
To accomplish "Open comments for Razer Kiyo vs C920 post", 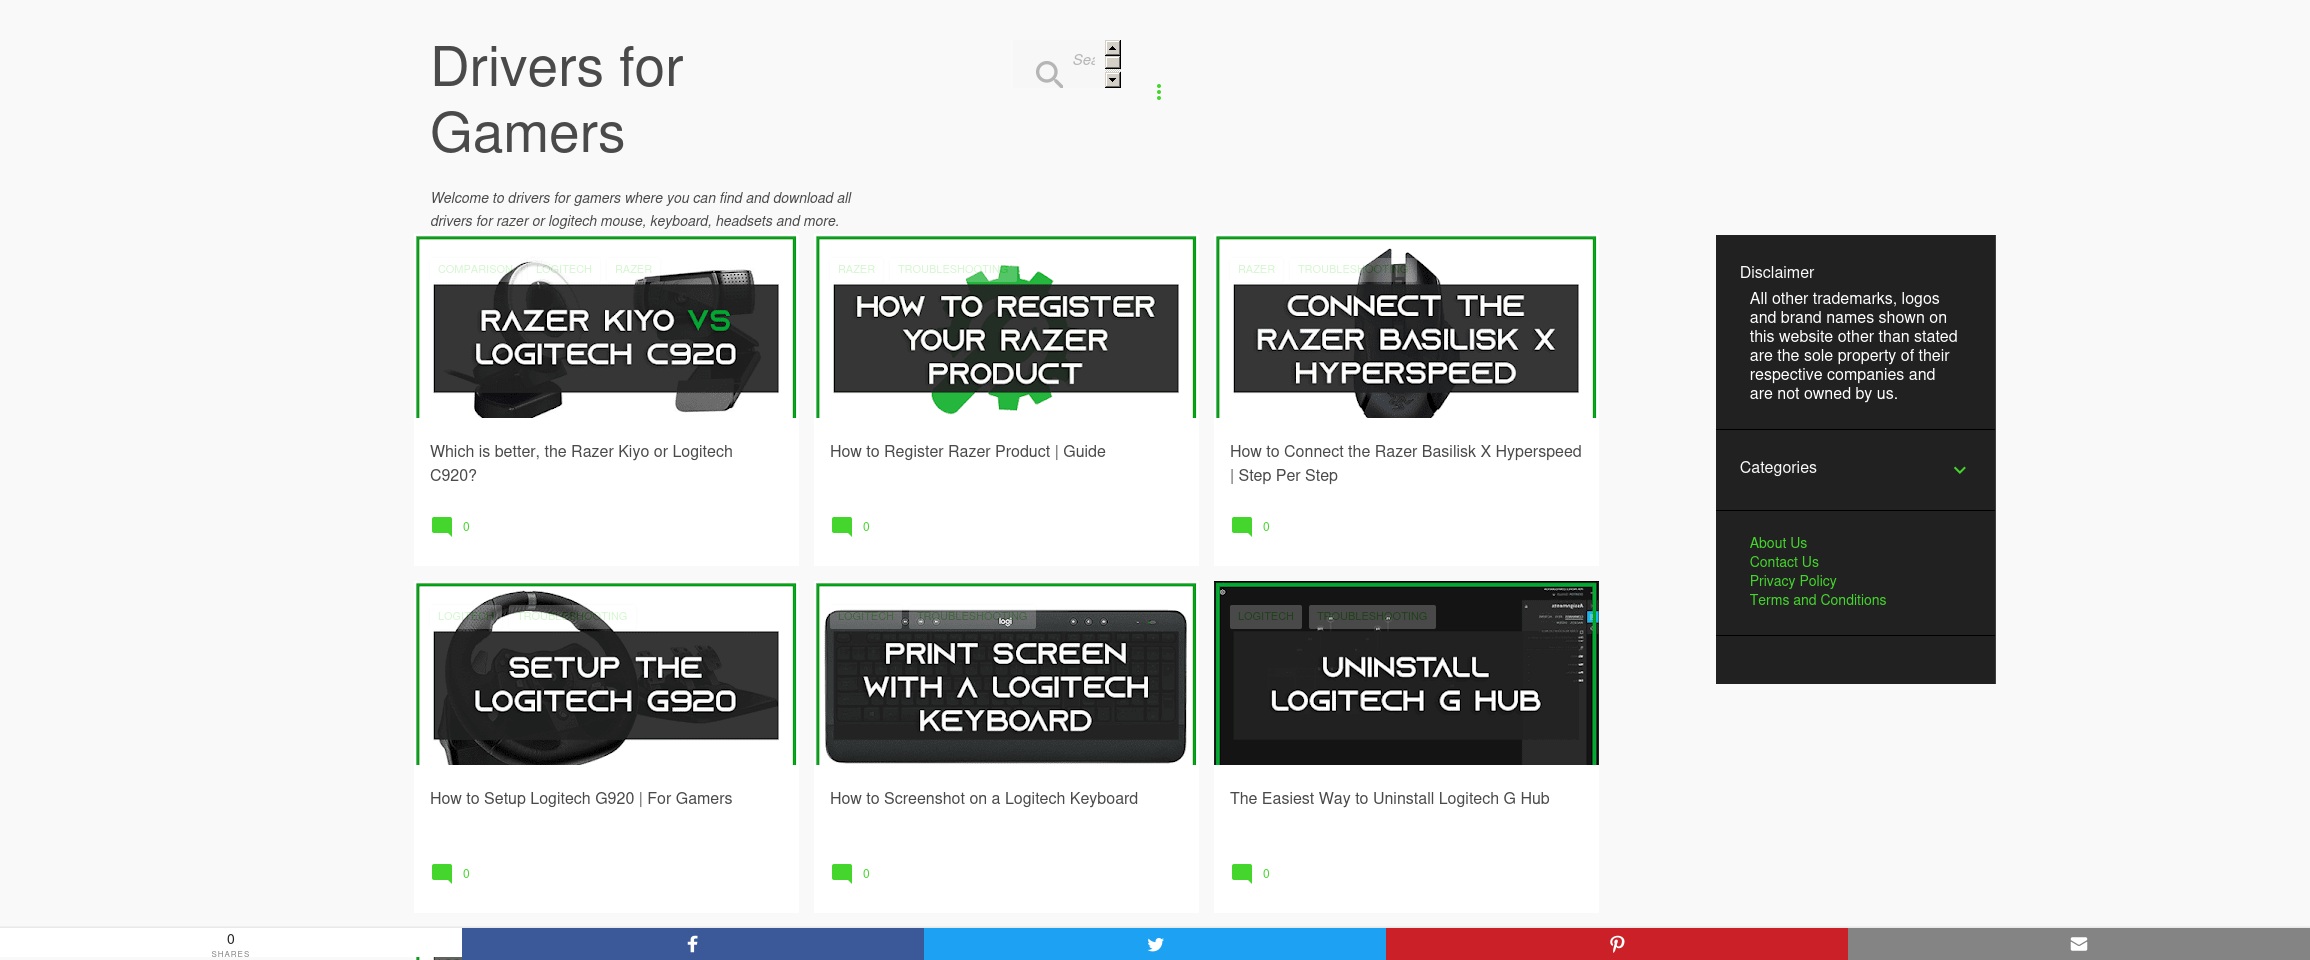I will pyautogui.click(x=451, y=526).
